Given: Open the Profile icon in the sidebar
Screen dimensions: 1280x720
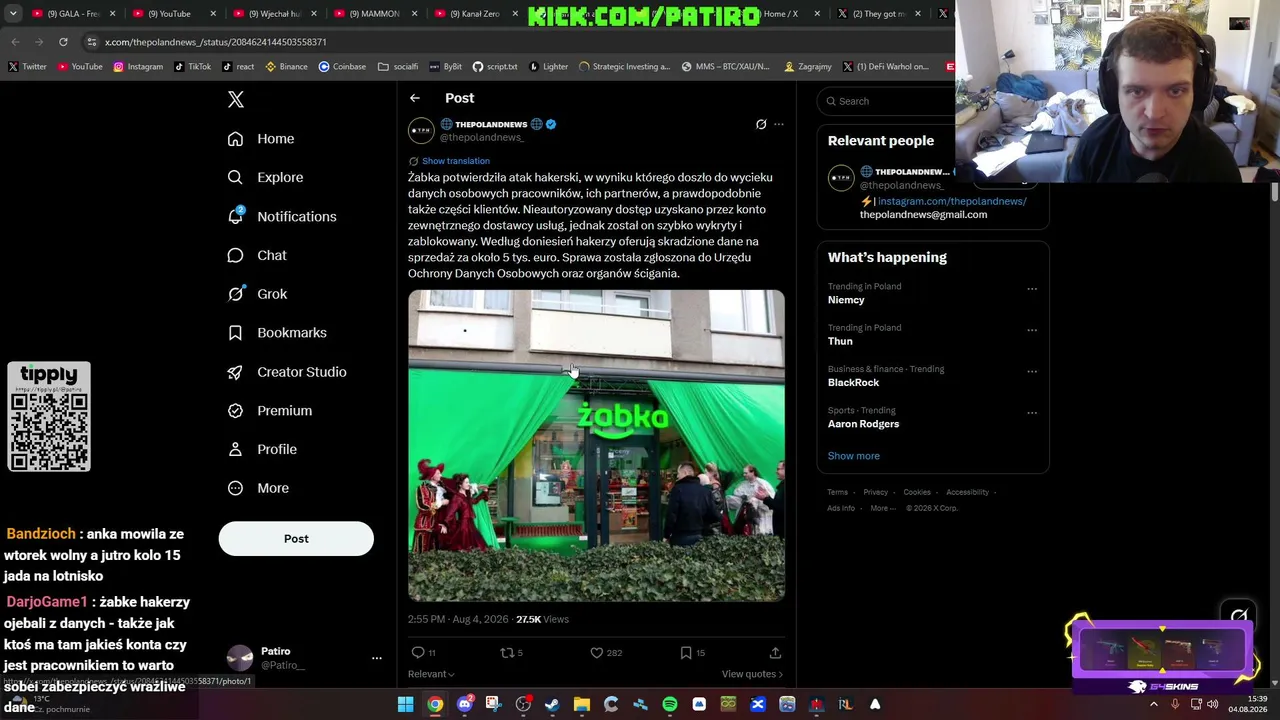Looking at the screenshot, I should [x=235, y=449].
